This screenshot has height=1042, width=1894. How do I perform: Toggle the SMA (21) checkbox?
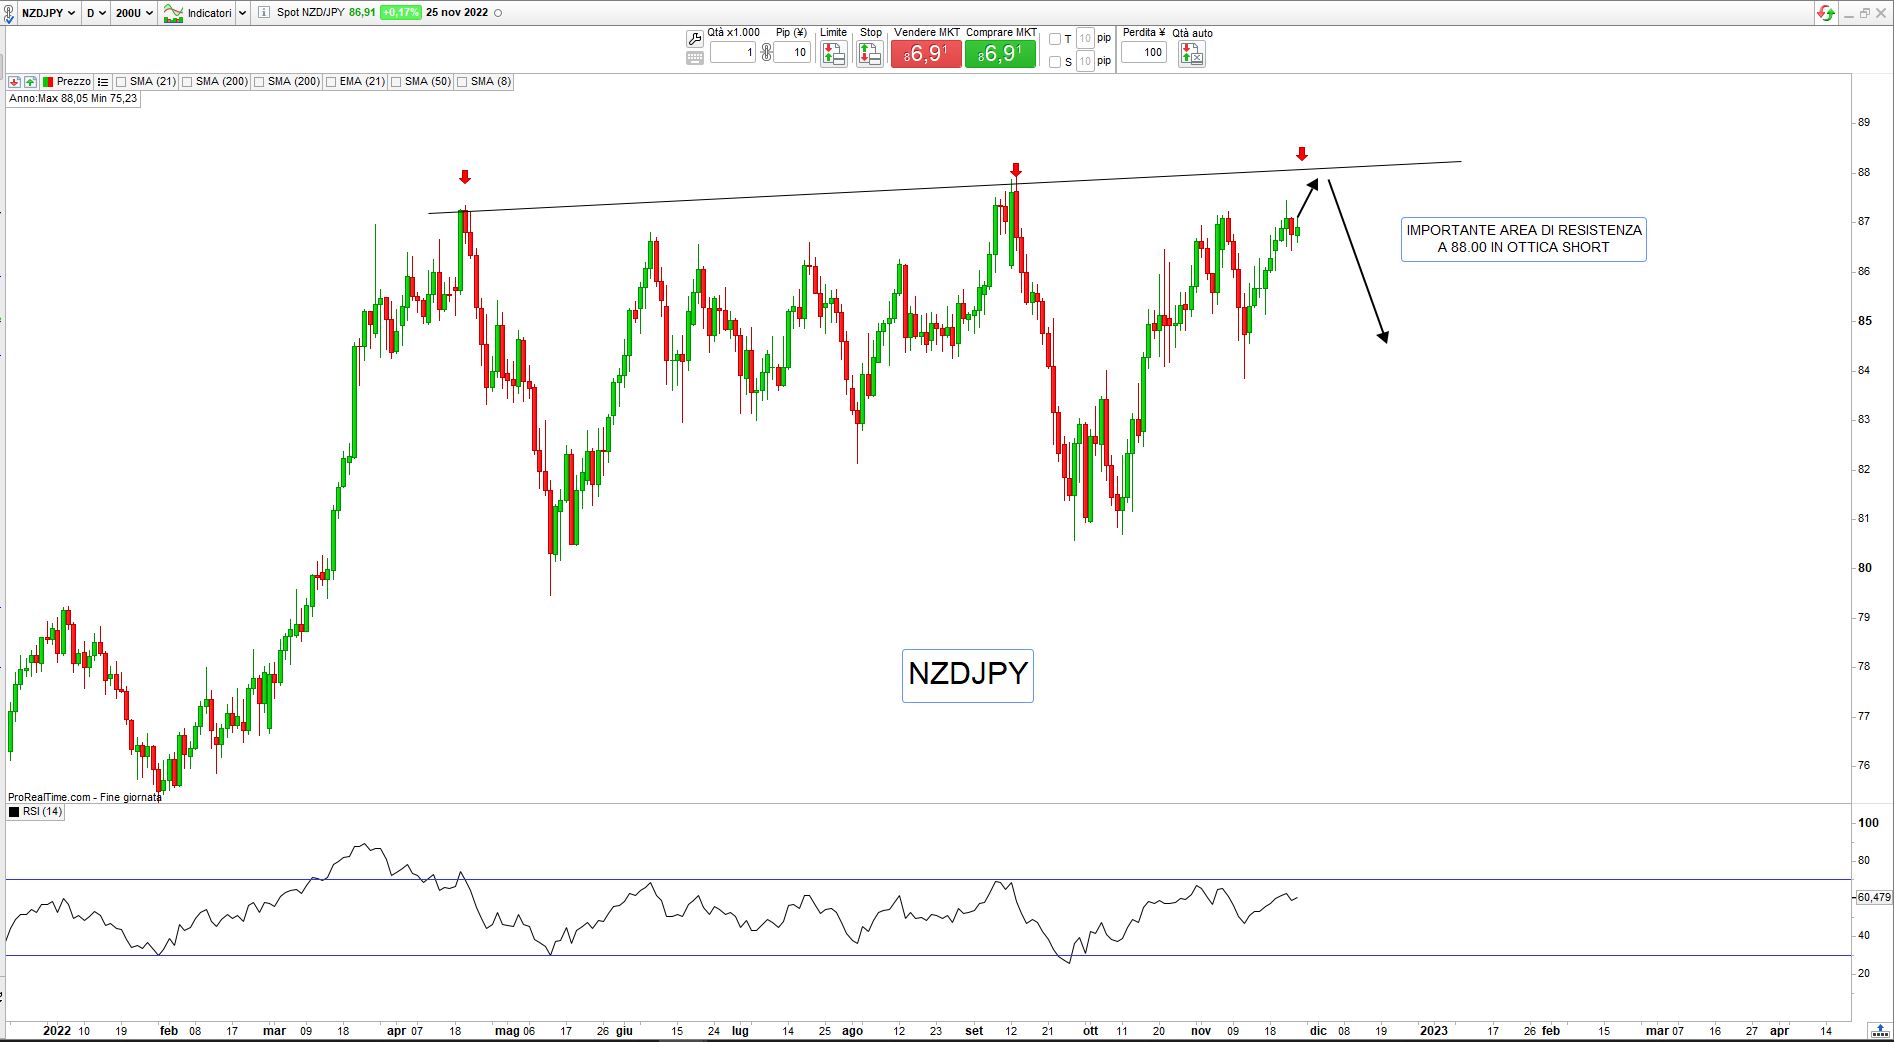121,82
